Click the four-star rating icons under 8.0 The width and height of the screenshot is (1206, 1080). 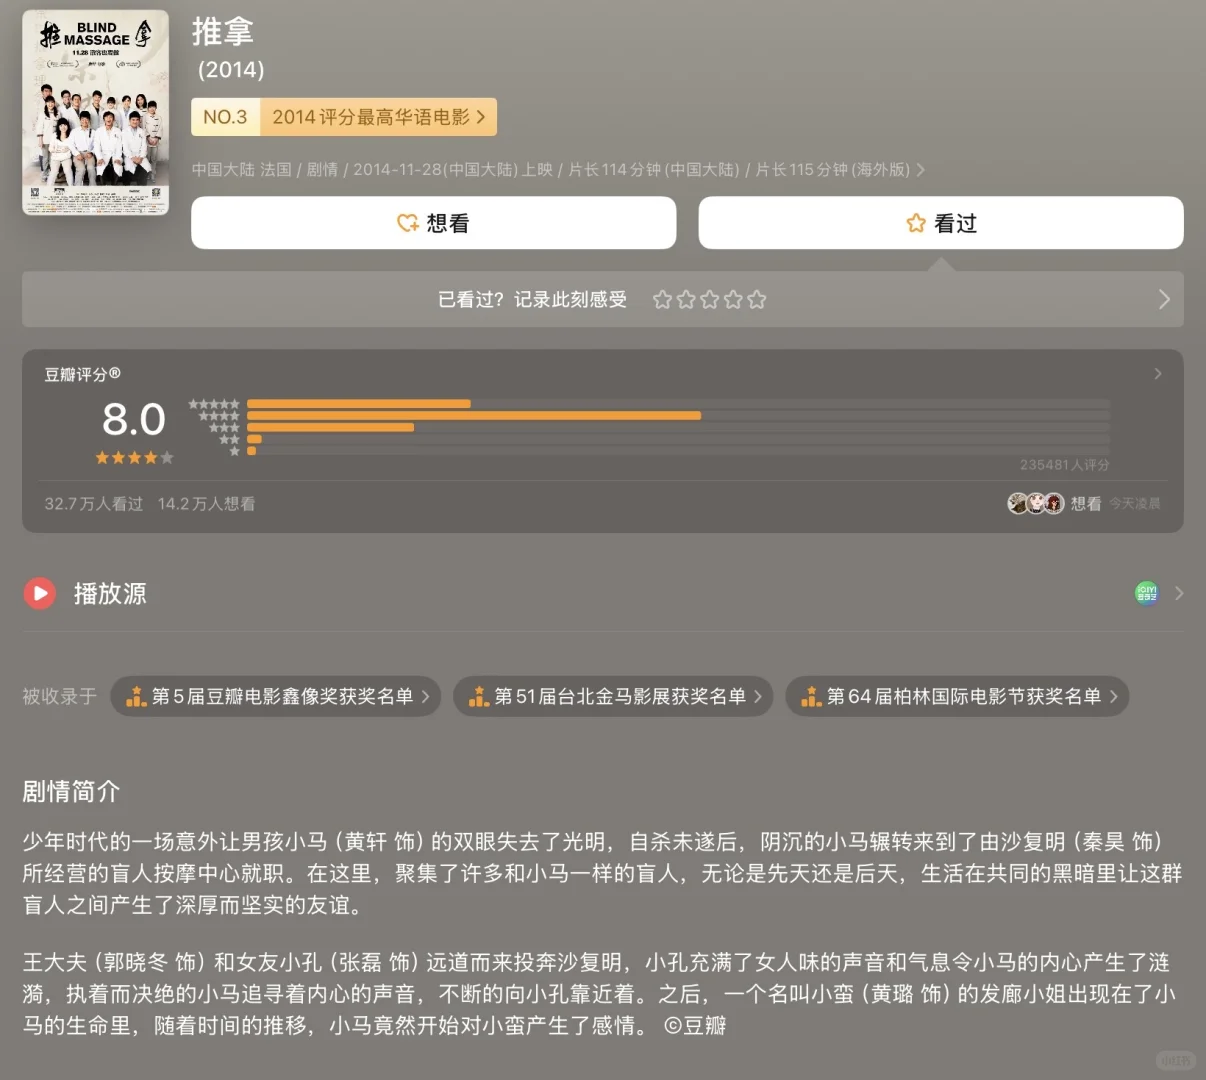click(x=134, y=458)
